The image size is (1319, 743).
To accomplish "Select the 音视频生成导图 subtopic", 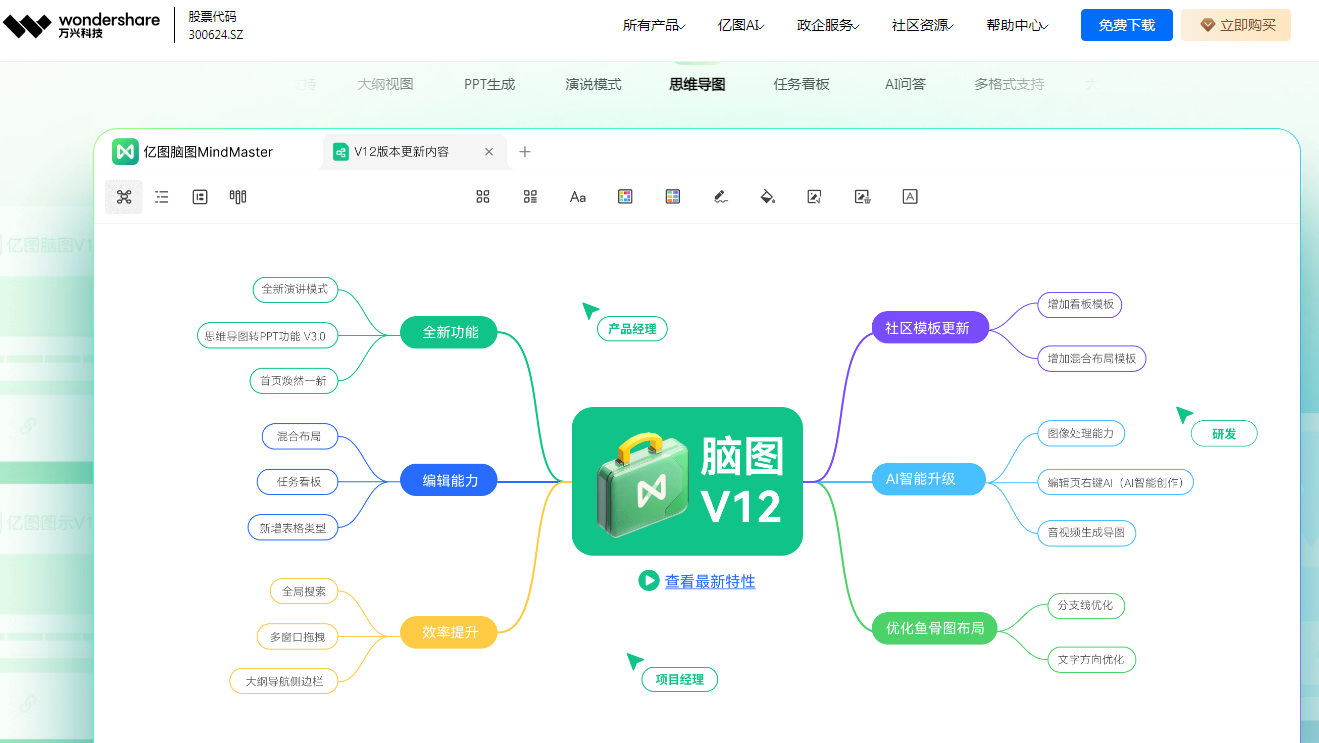I will pos(1087,533).
